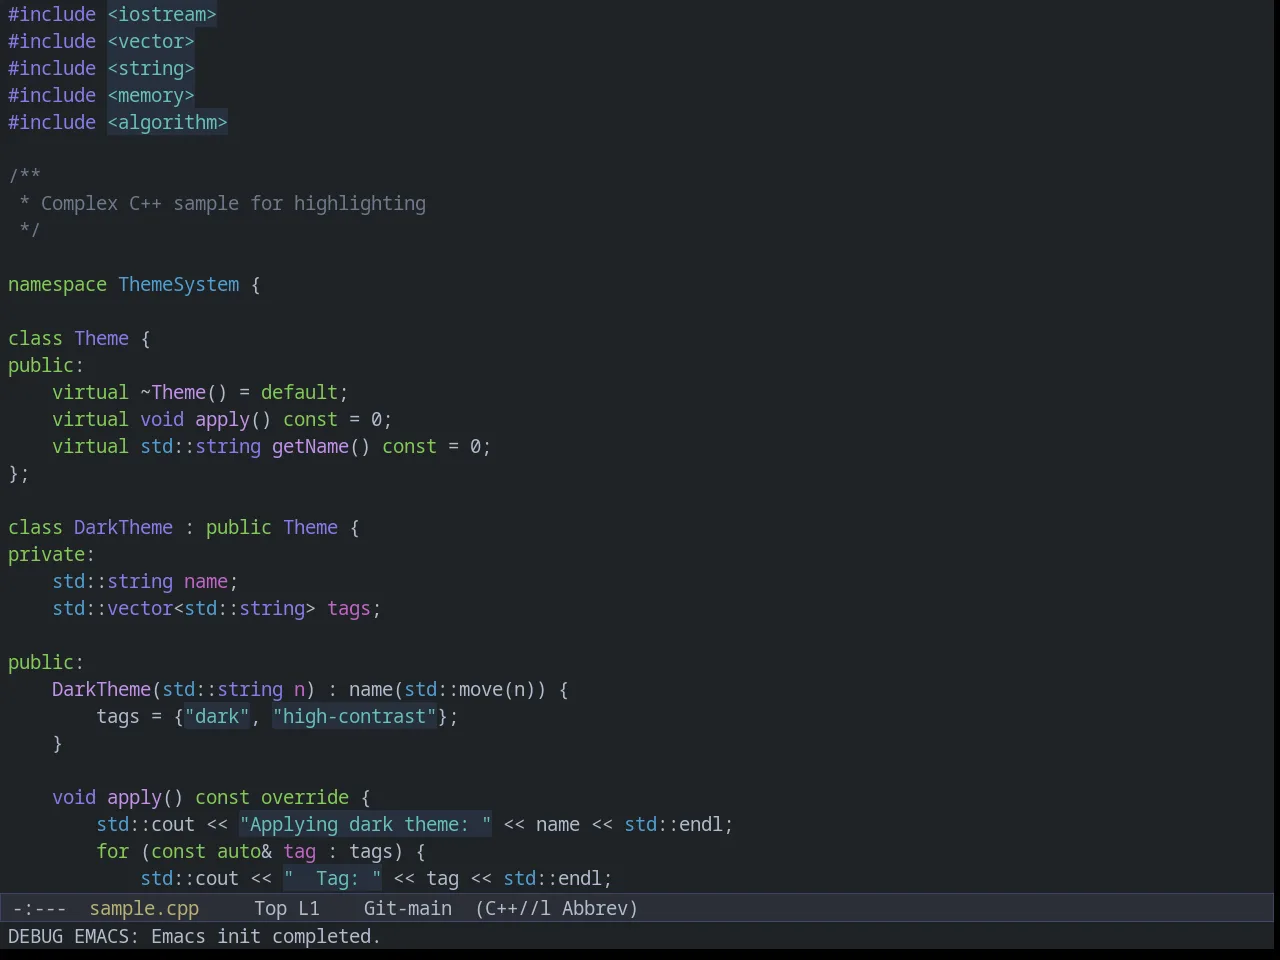The width and height of the screenshot is (1280, 960).
Task: Click the 'override' keyword
Action: [305, 797]
